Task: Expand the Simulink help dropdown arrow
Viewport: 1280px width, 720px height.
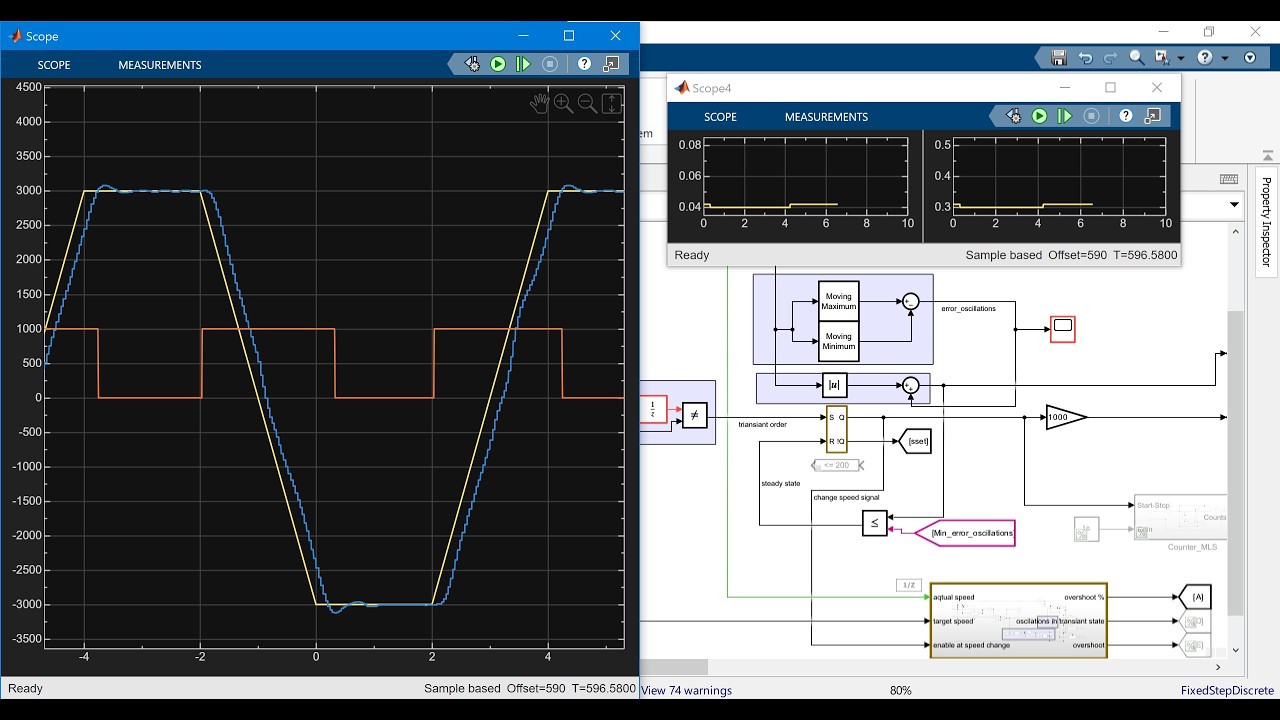Action: point(1224,58)
